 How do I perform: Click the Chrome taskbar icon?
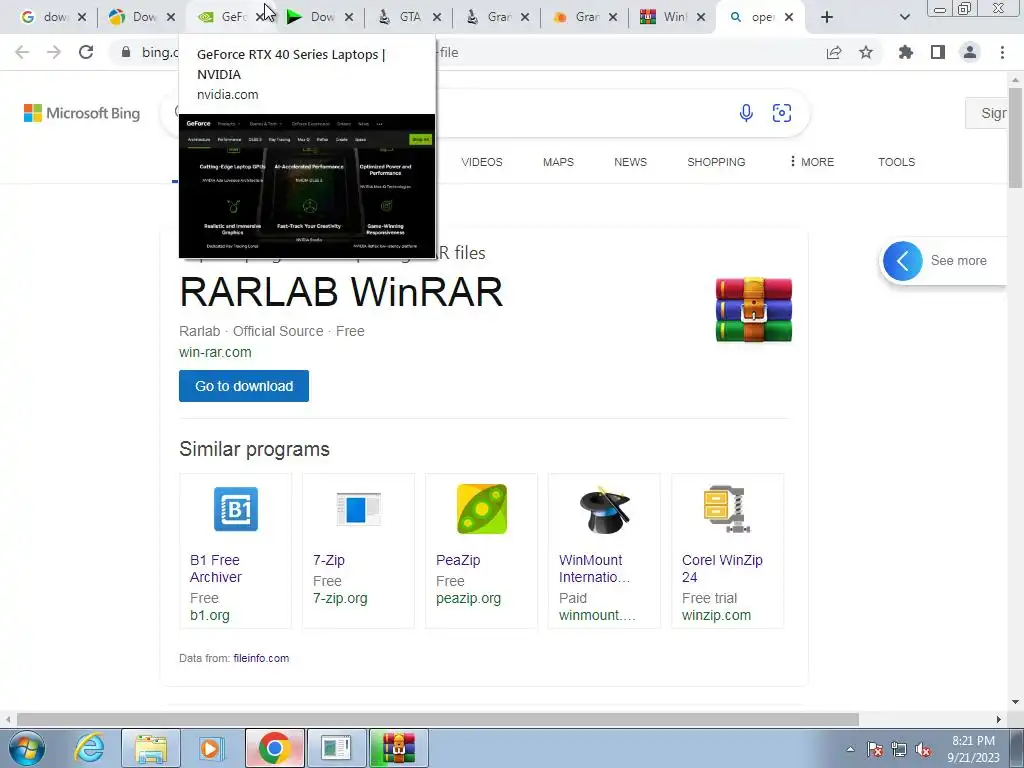tap(274, 748)
